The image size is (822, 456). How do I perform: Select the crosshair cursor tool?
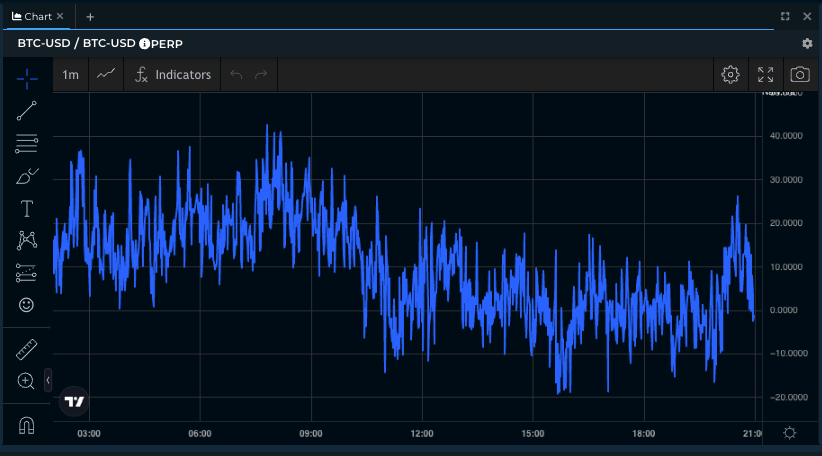click(x=27, y=77)
